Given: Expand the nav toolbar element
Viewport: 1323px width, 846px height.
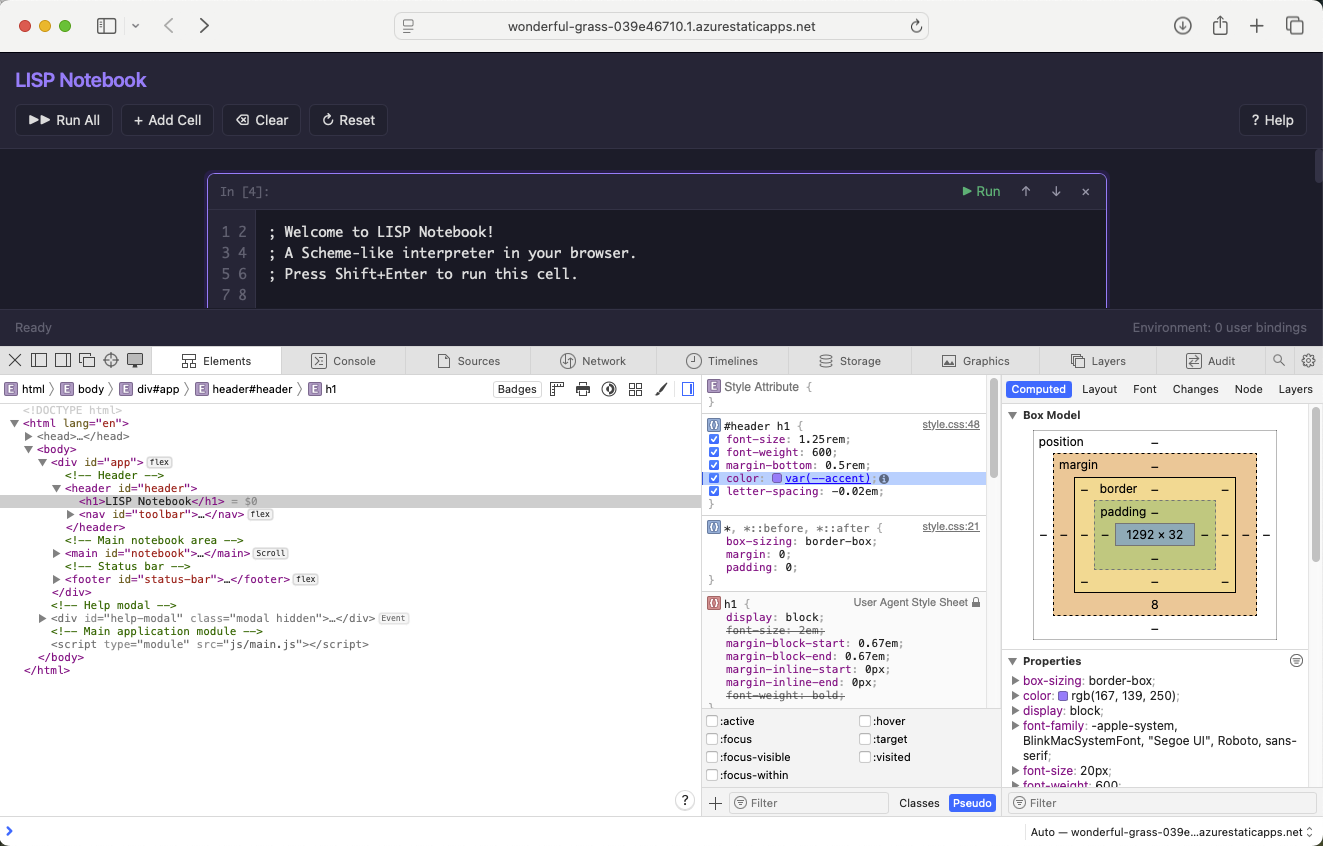Looking at the screenshot, I should (x=70, y=514).
